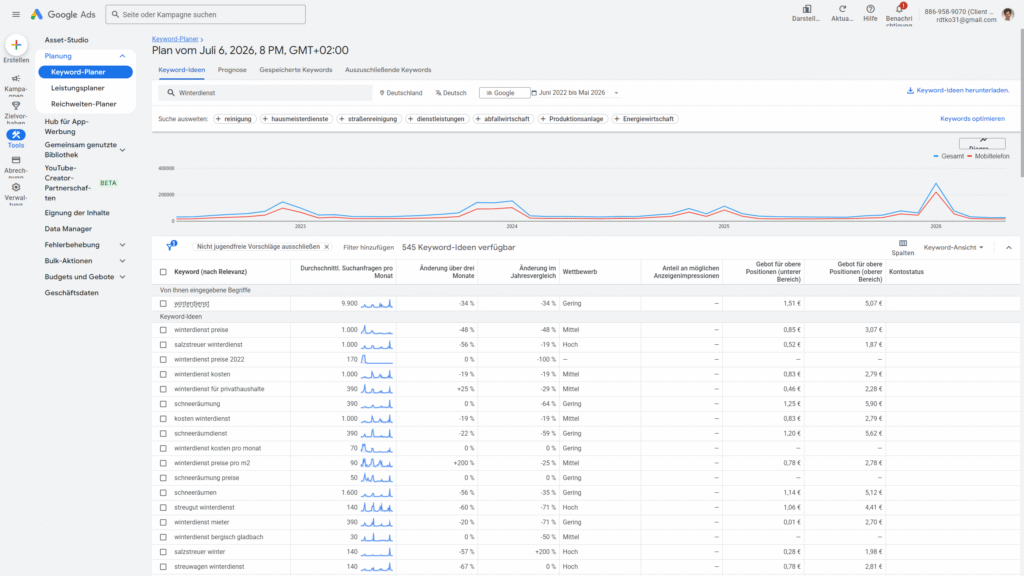Click the Keyword-Ideen herunterladen download link
Screen dimensions: 1024x576
958,91
